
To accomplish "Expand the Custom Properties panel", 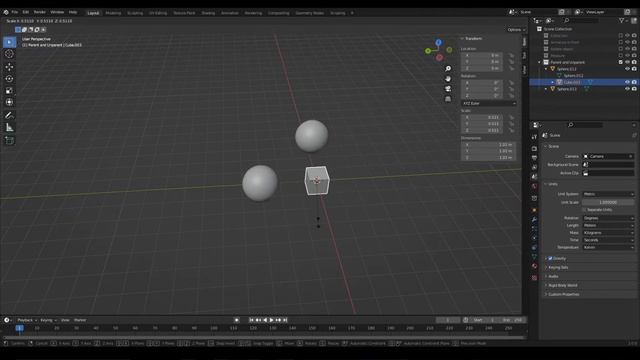I will point(563,294).
